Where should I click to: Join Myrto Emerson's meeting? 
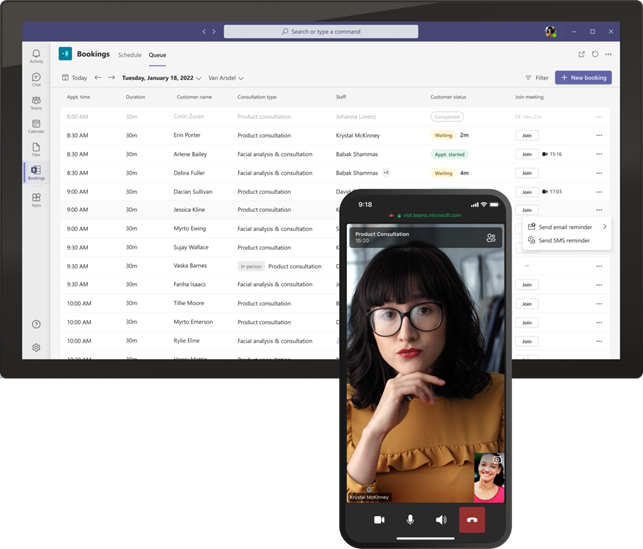(x=527, y=323)
